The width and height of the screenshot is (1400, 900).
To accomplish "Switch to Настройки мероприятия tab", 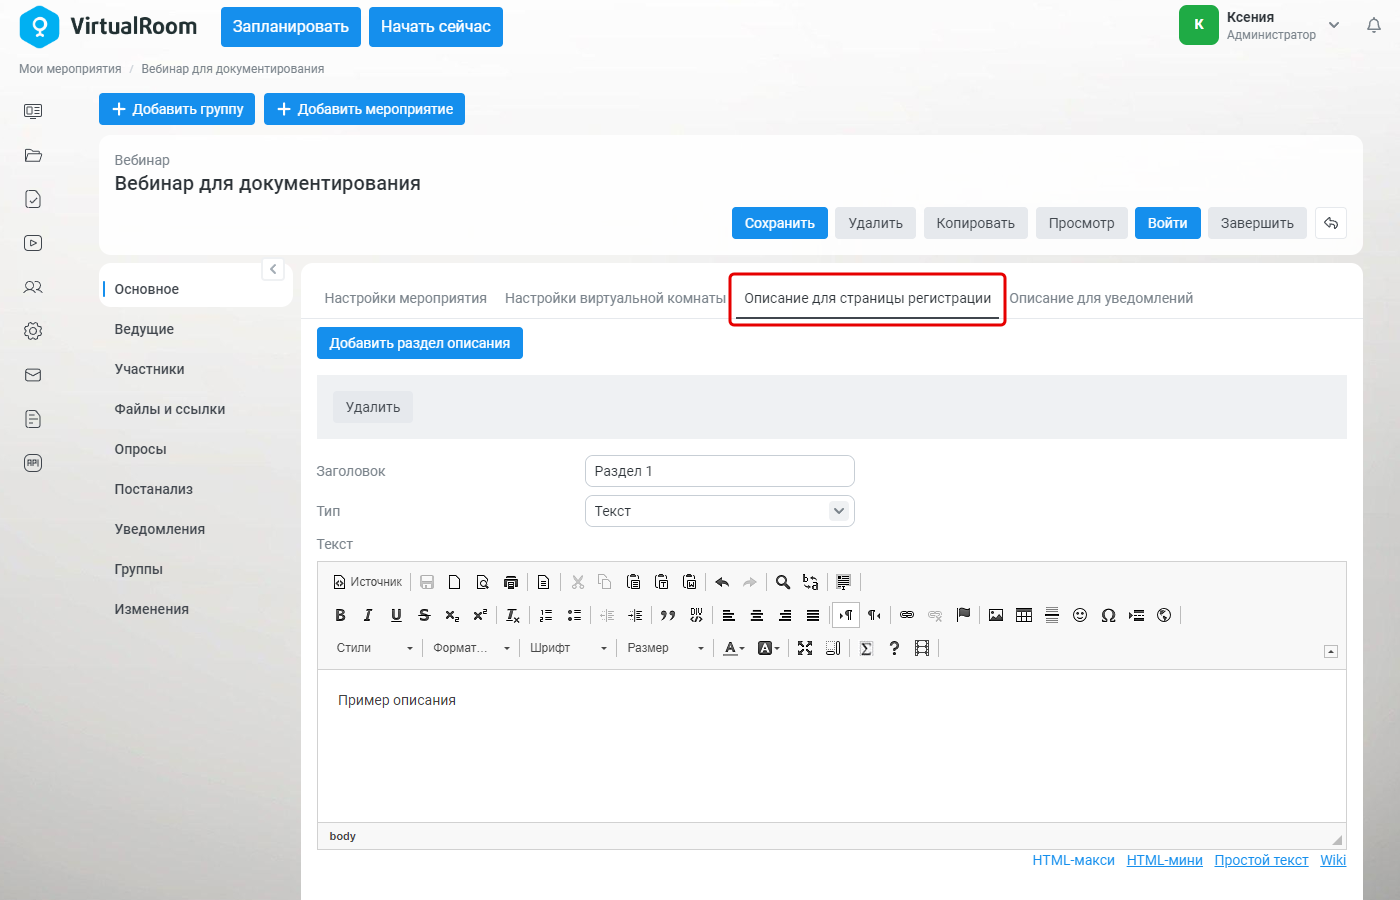I will (406, 298).
